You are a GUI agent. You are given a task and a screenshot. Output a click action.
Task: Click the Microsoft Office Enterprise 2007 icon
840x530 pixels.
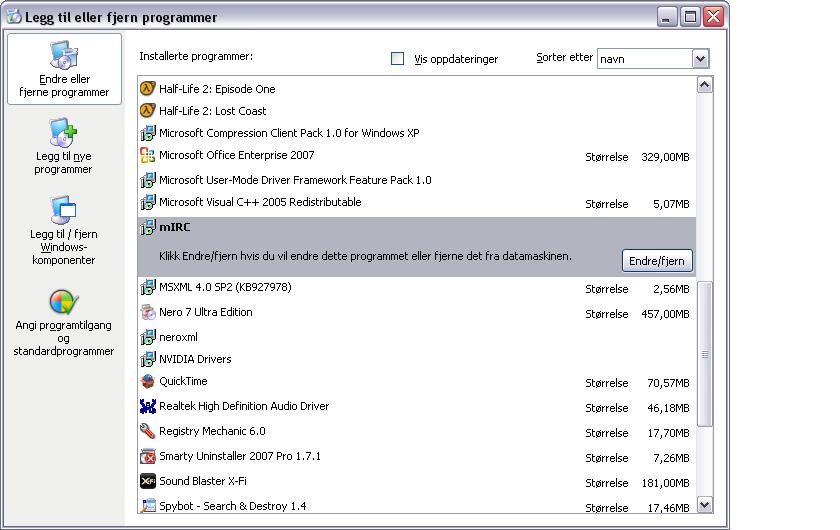147,155
